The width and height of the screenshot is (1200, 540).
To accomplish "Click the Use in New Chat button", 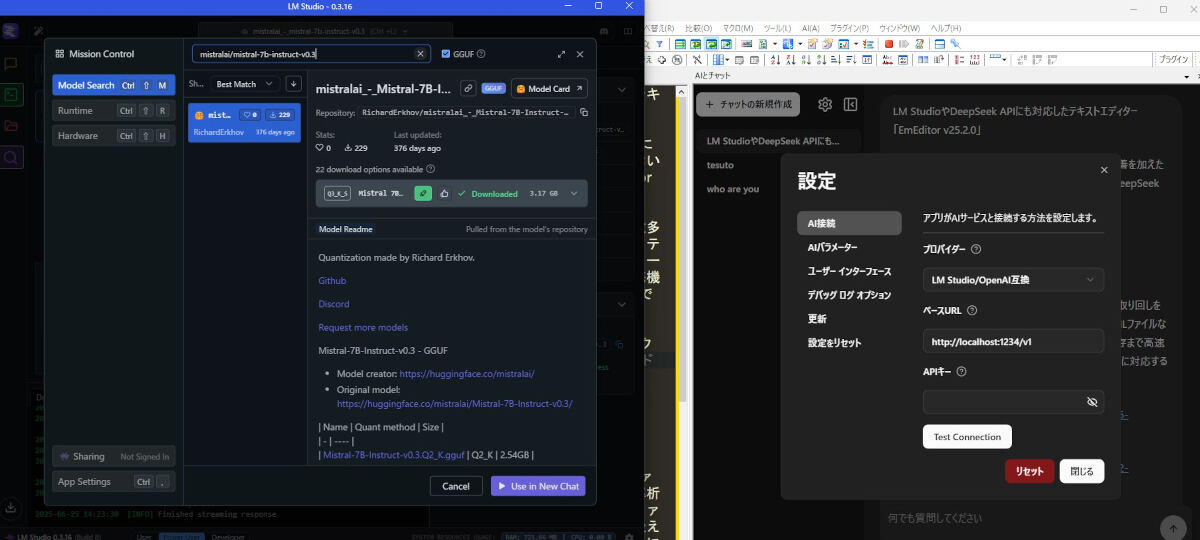I will pos(538,486).
